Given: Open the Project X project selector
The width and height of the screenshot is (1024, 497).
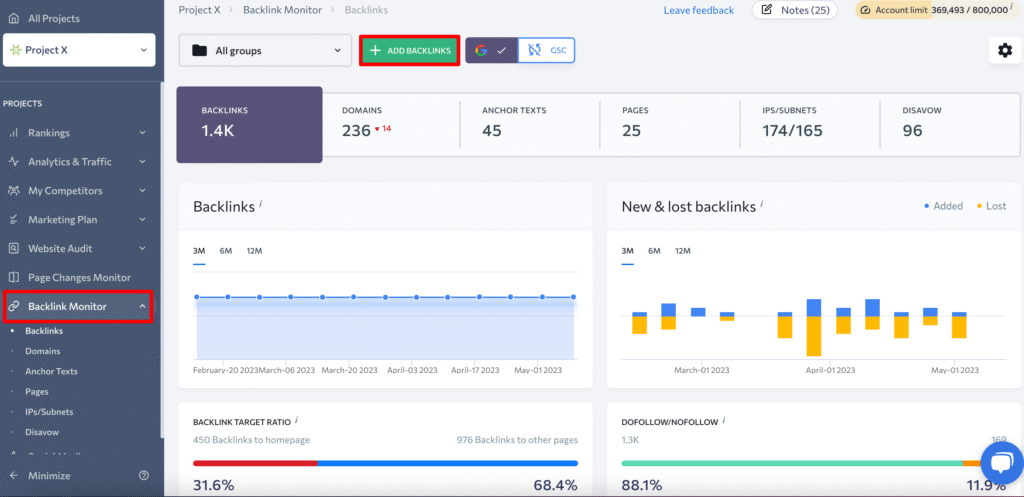Looking at the screenshot, I should click(79, 49).
